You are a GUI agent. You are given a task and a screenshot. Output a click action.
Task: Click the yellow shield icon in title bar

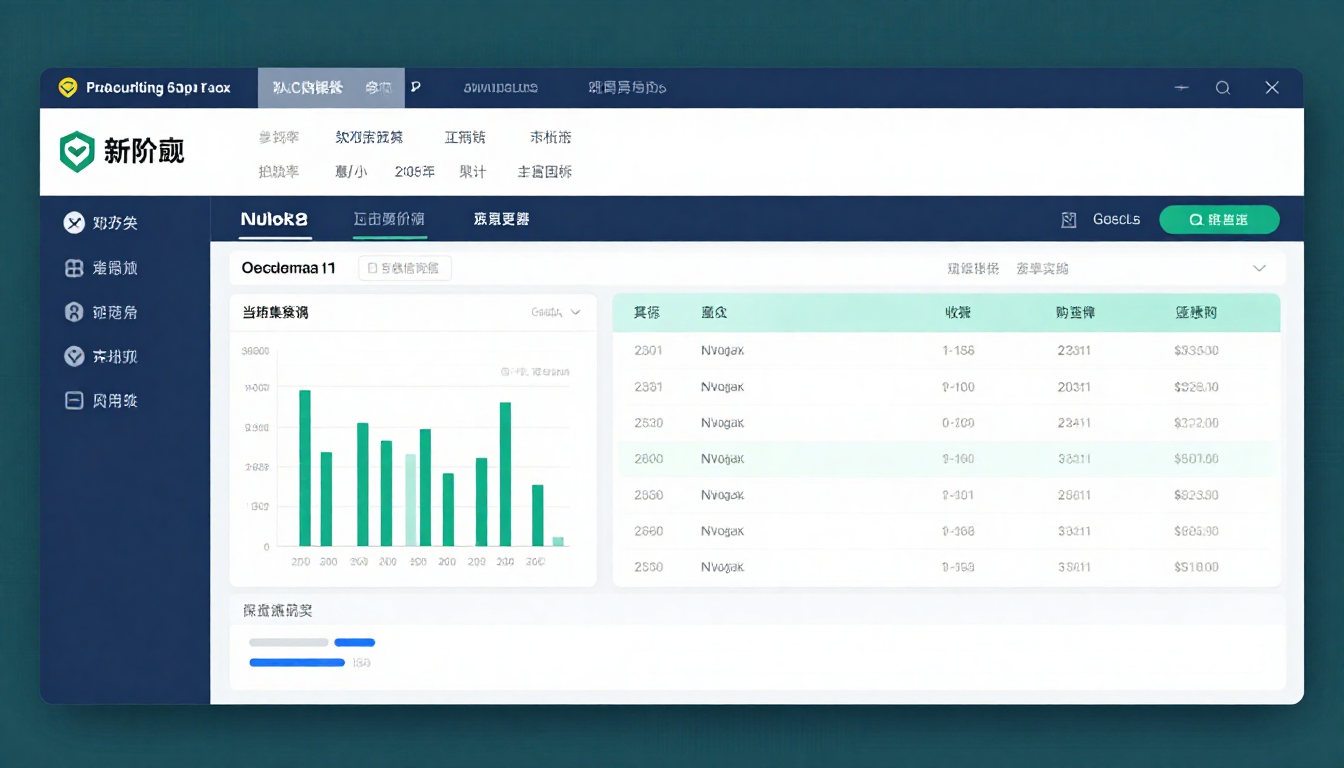pyautogui.click(x=68, y=88)
